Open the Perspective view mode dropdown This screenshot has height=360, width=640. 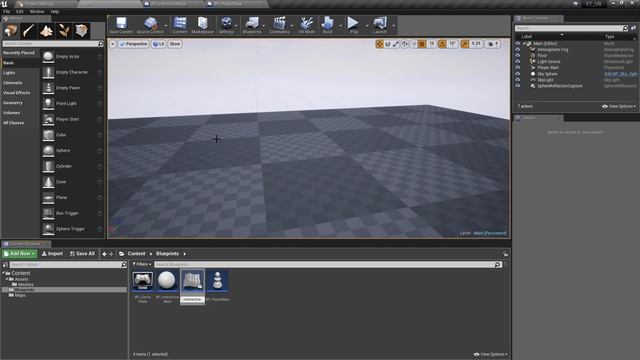tap(133, 44)
